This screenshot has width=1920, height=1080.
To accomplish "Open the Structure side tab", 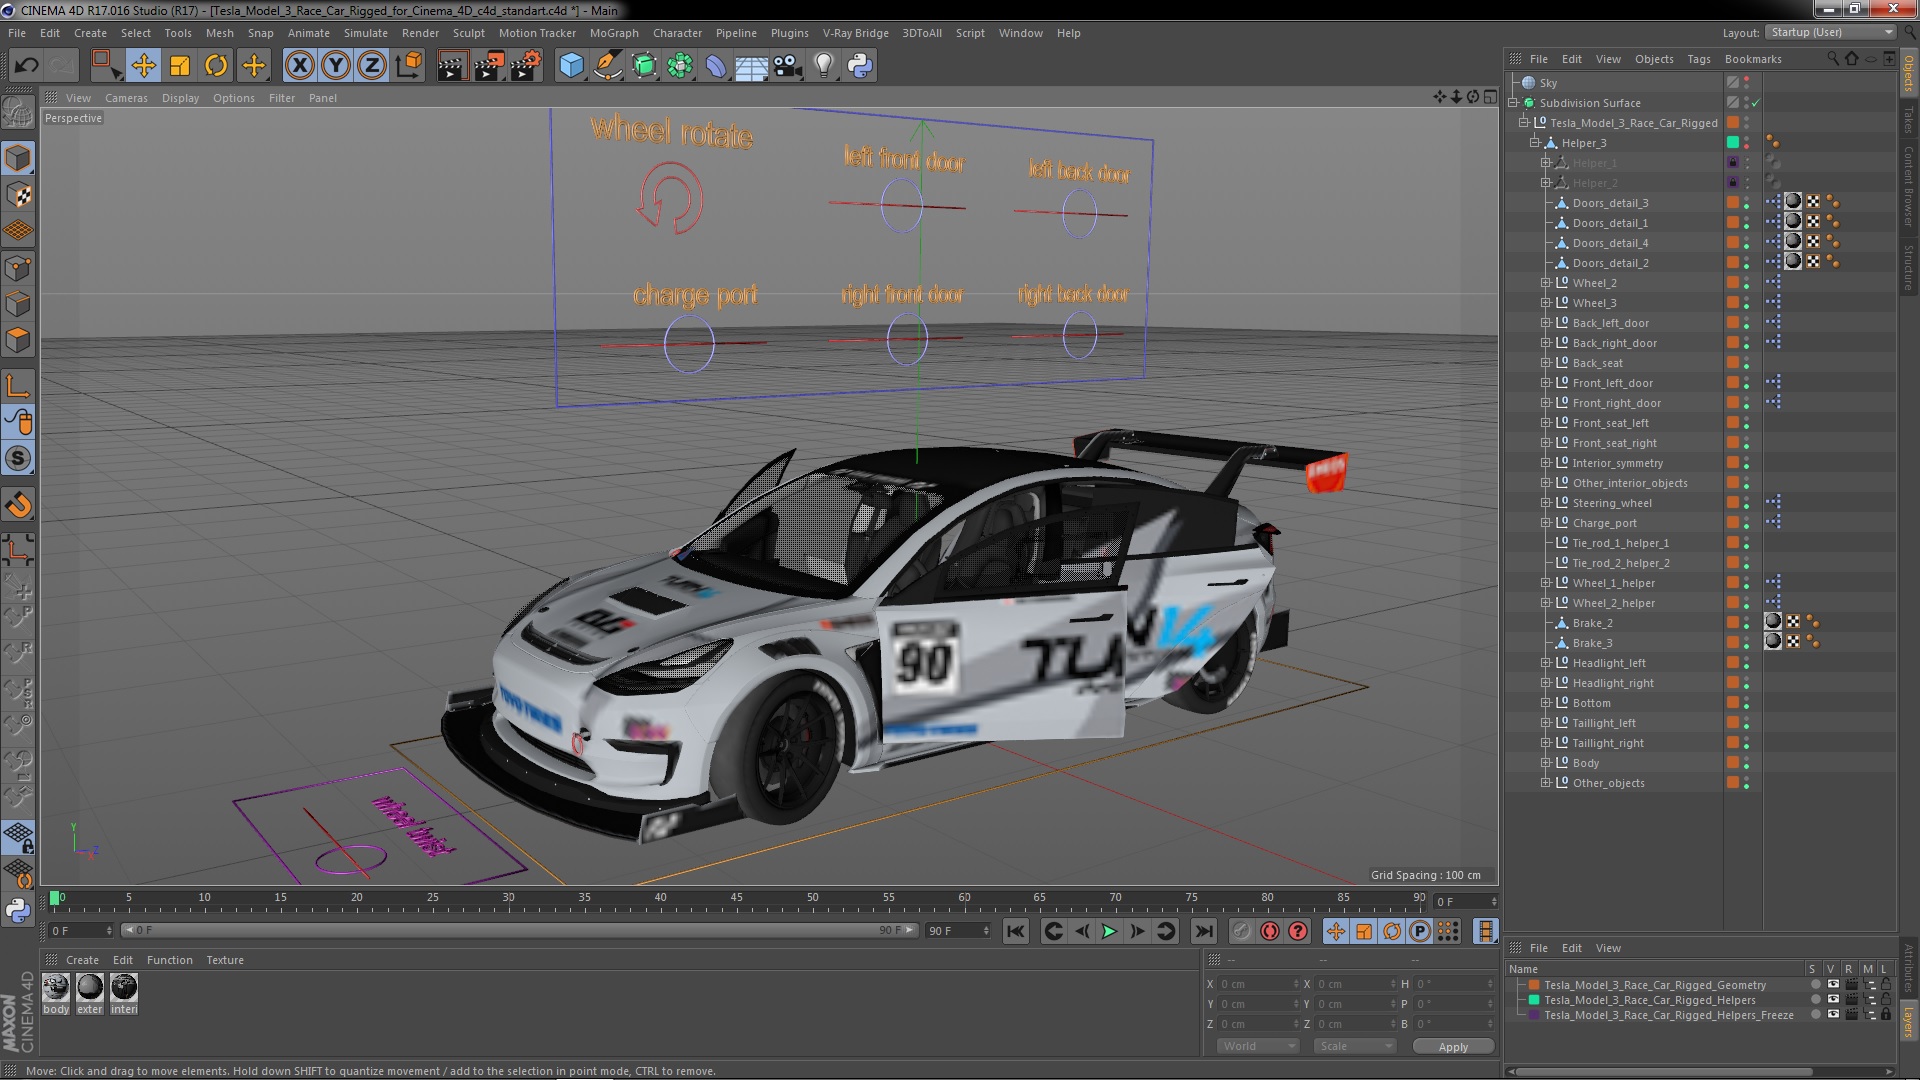I will 1909,267.
